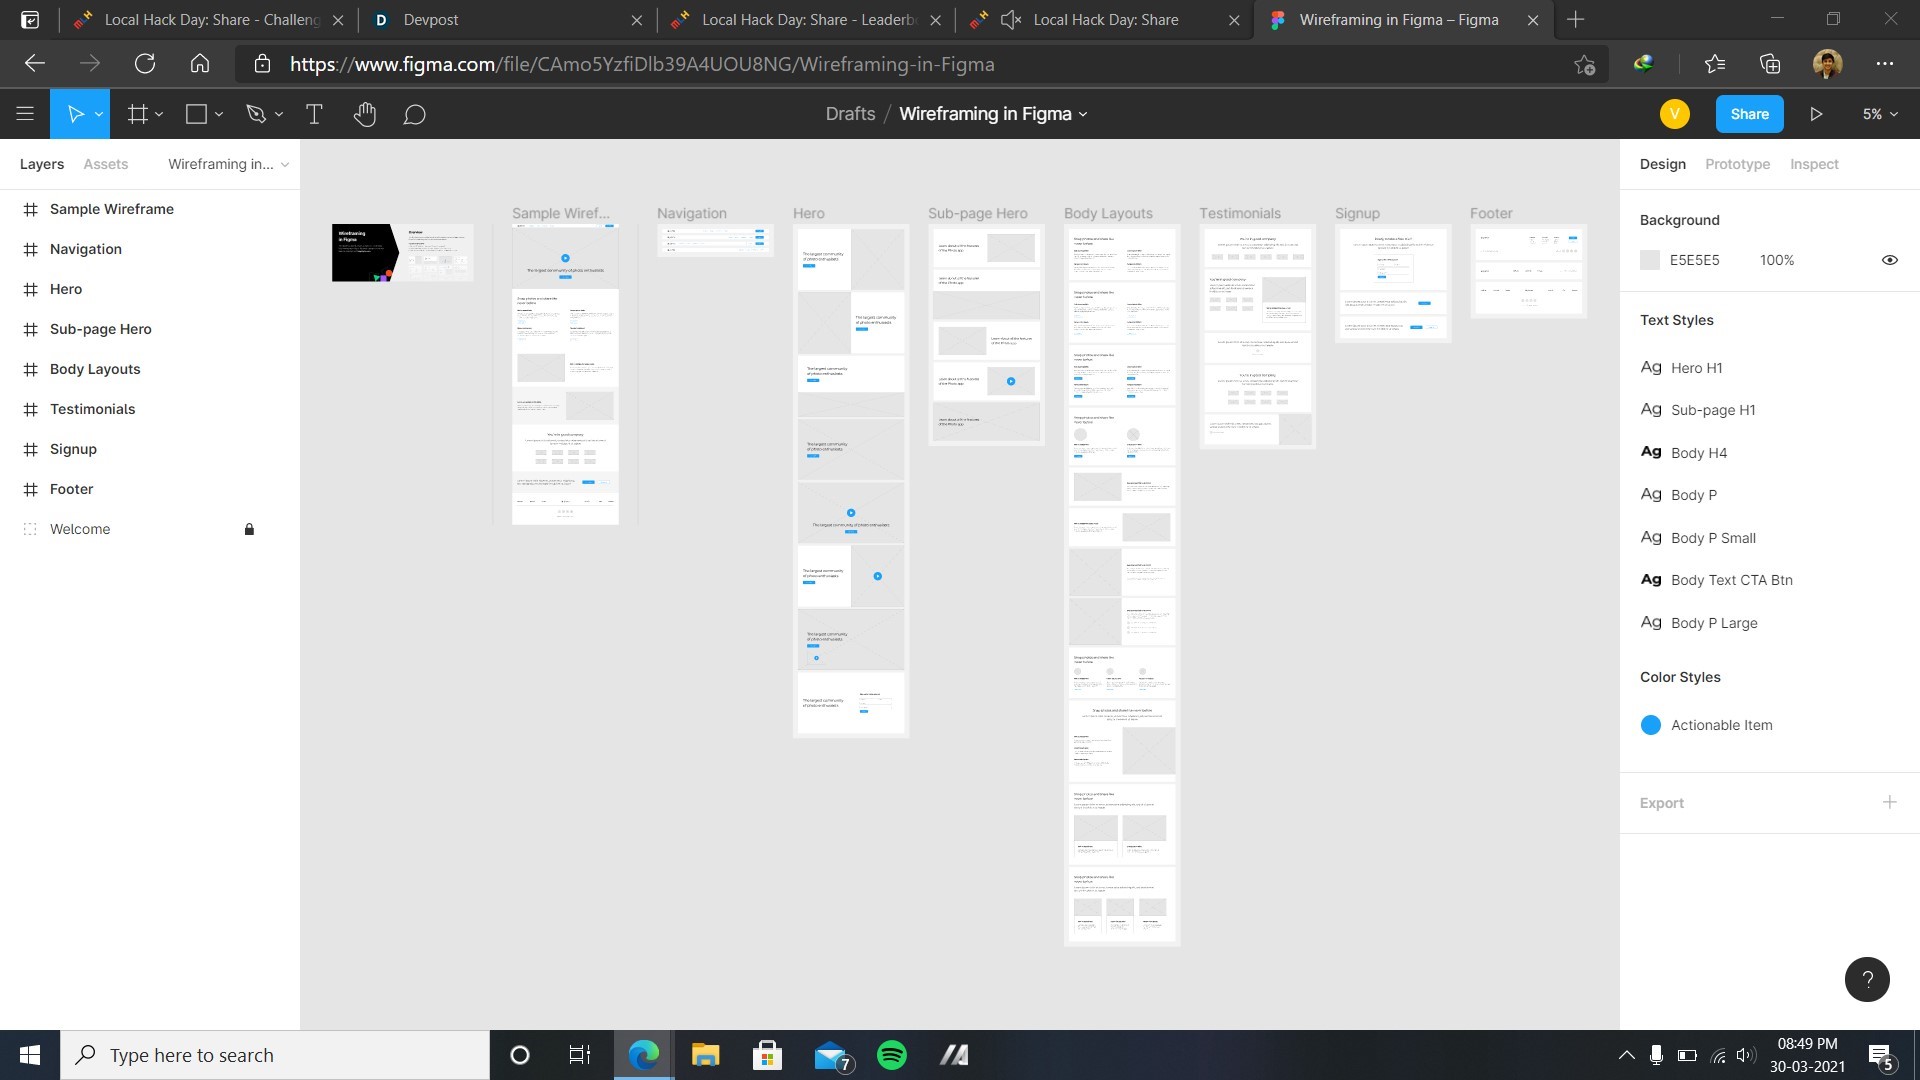Select the Pen tool icon
The image size is (1920, 1080).
click(x=256, y=114)
